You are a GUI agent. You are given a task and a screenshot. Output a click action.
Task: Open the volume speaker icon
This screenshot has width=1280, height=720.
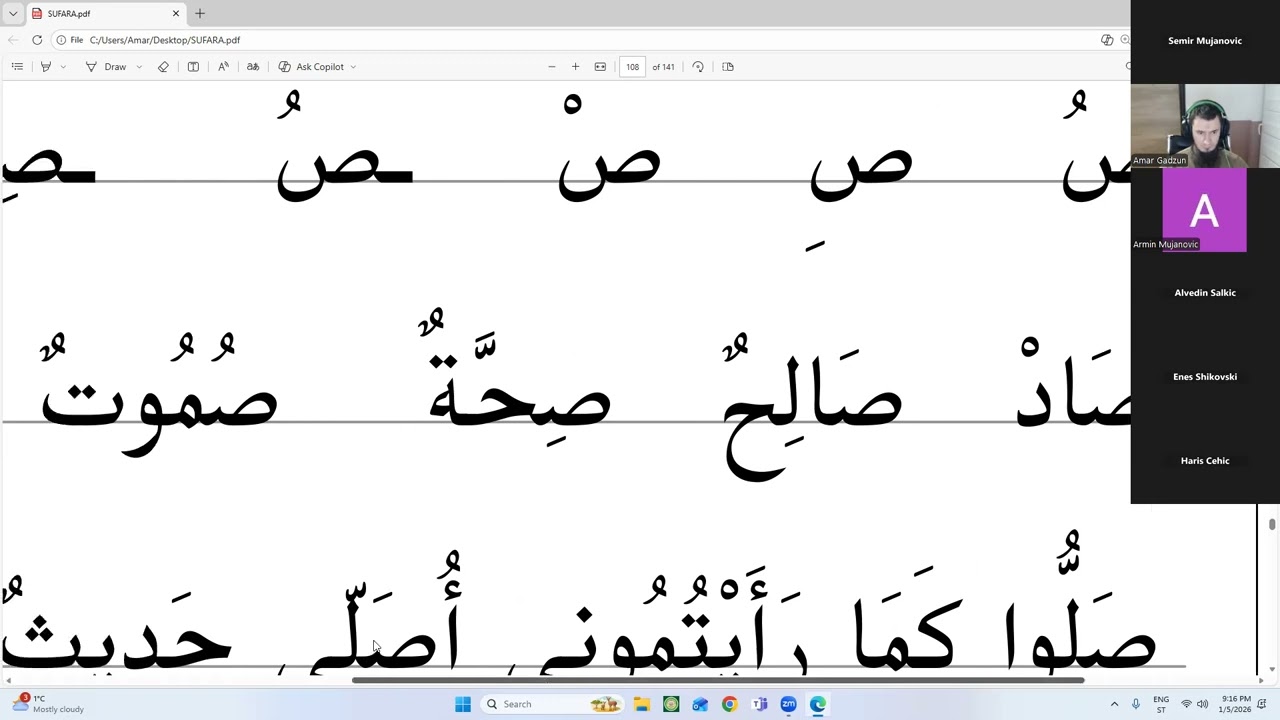pyautogui.click(x=1203, y=704)
